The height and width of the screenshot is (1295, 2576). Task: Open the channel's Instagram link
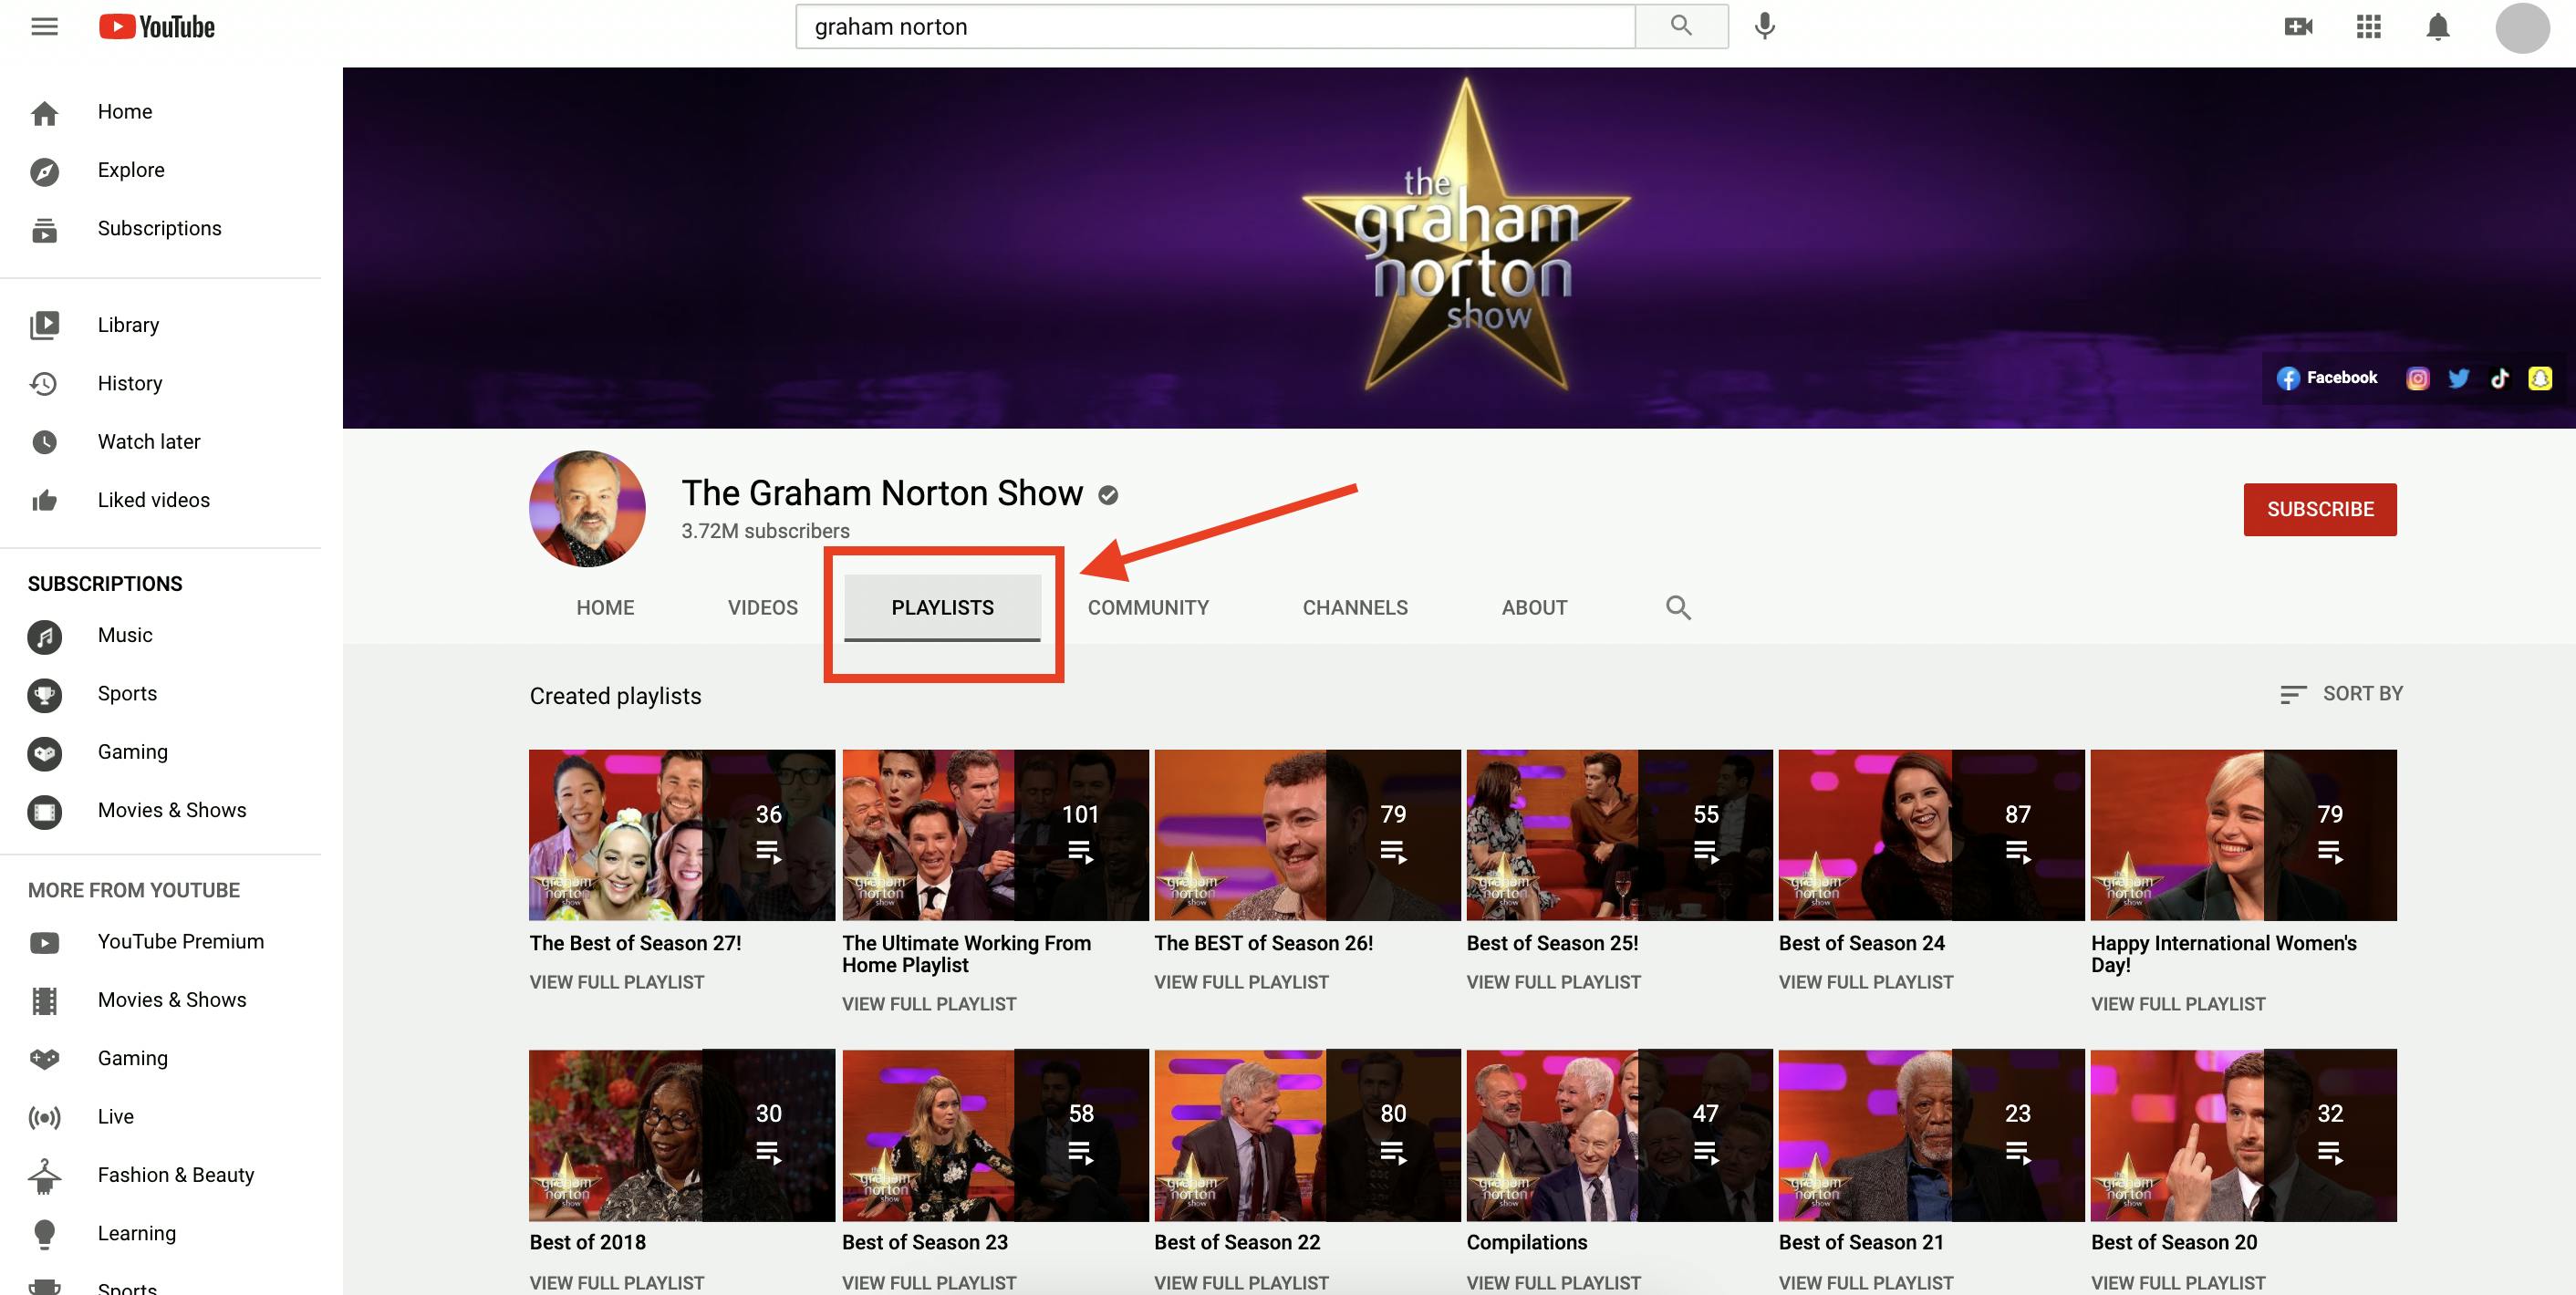(2417, 378)
